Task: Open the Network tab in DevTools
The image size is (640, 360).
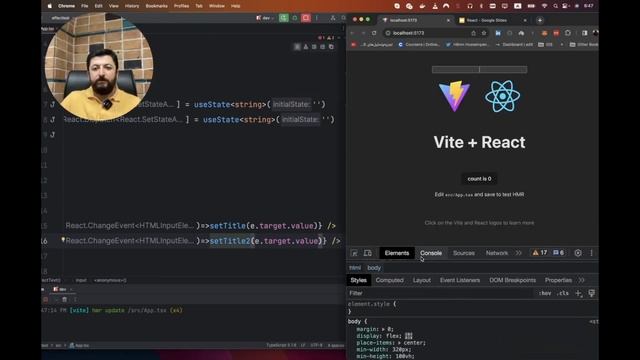Action: [497, 253]
